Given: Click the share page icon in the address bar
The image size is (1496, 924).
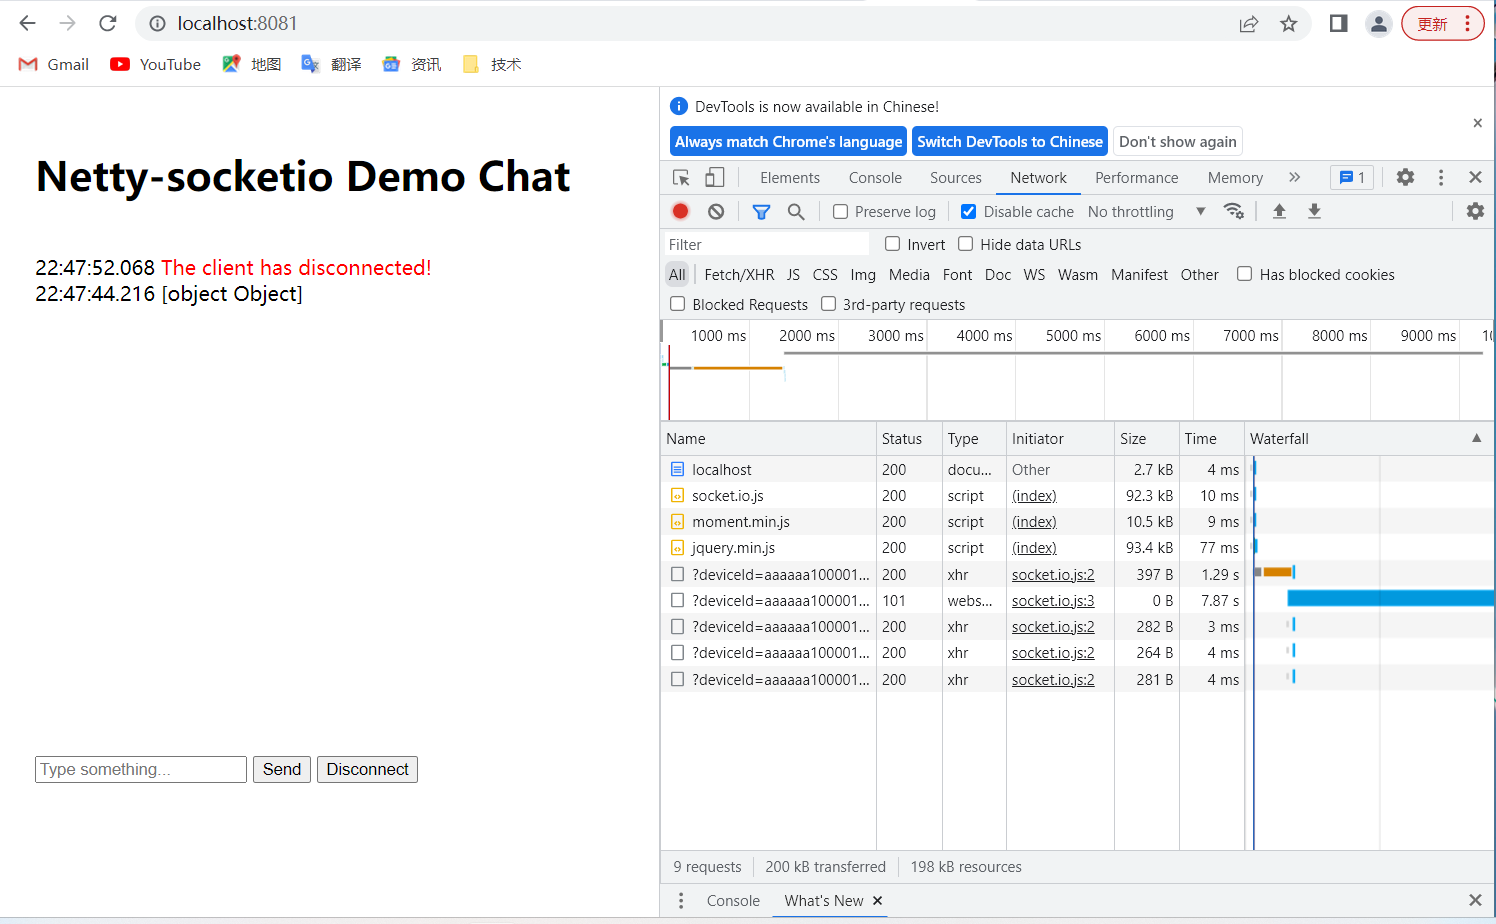Looking at the screenshot, I should 1248,24.
